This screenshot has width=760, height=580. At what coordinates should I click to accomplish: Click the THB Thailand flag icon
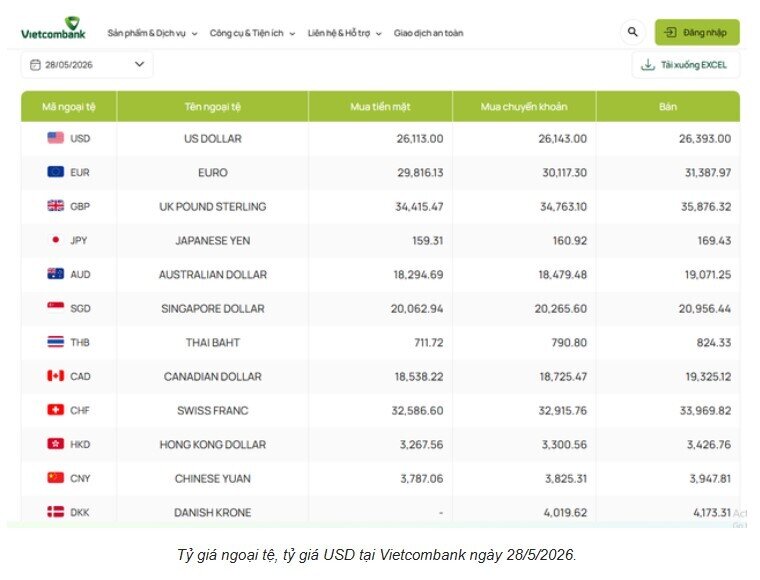56,342
